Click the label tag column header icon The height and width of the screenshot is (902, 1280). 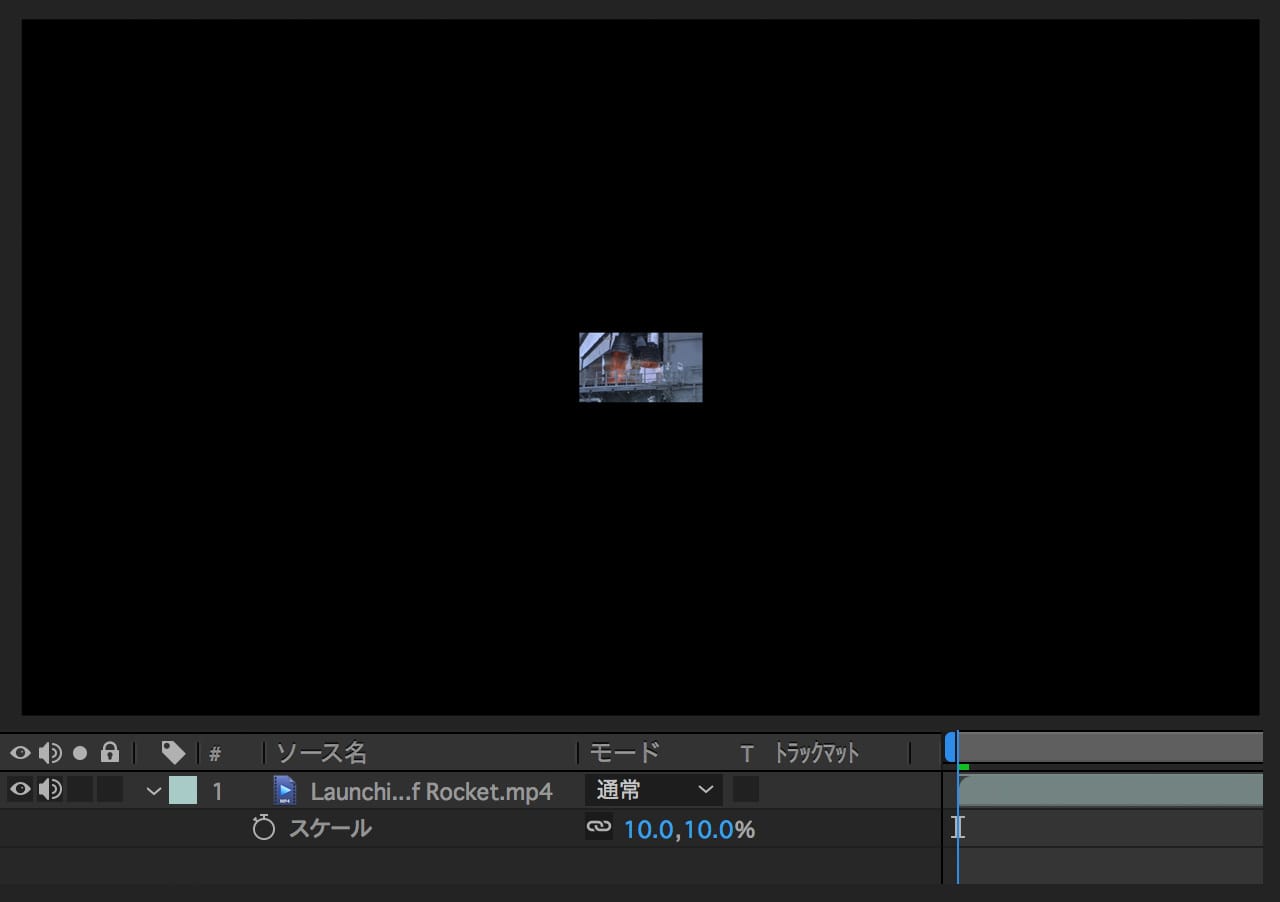tap(173, 752)
